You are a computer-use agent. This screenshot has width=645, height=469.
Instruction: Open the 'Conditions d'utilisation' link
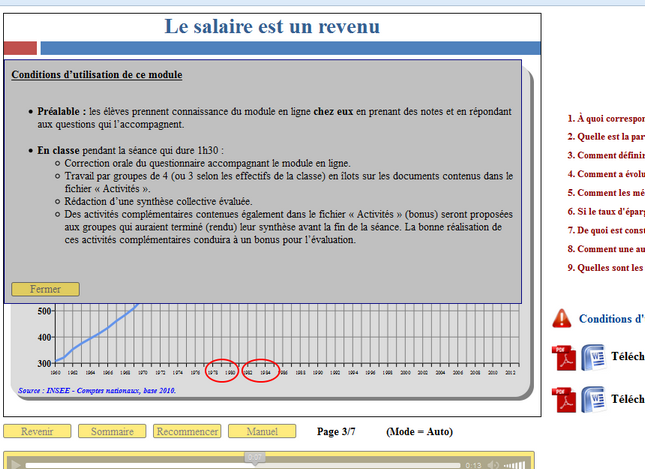[x=611, y=320]
